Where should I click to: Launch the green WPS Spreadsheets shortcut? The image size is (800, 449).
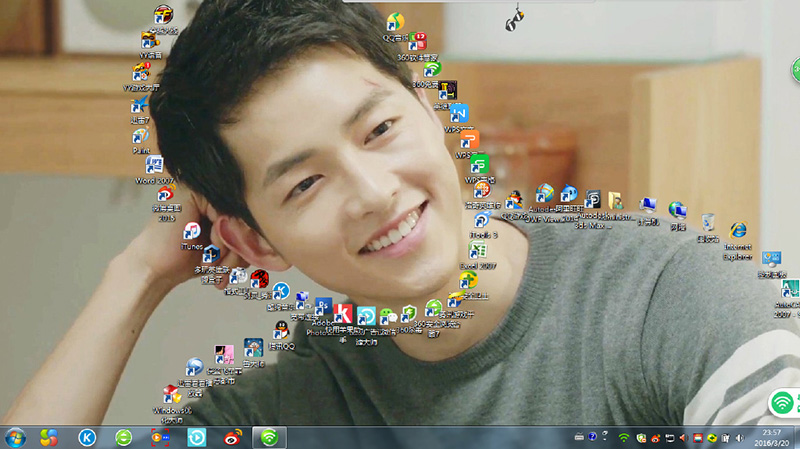coord(479,164)
